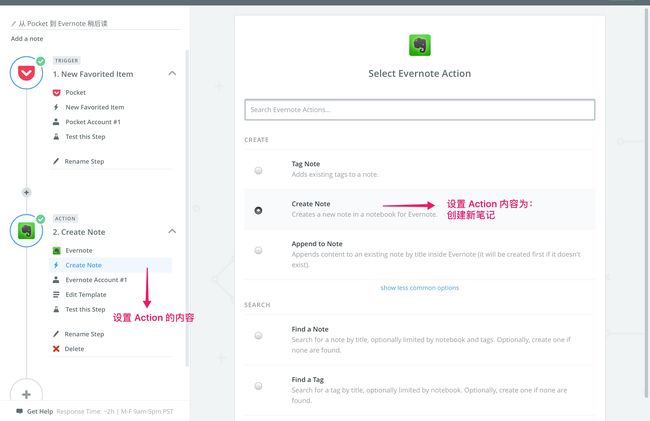Collapse the Create Note action step

(172, 231)
